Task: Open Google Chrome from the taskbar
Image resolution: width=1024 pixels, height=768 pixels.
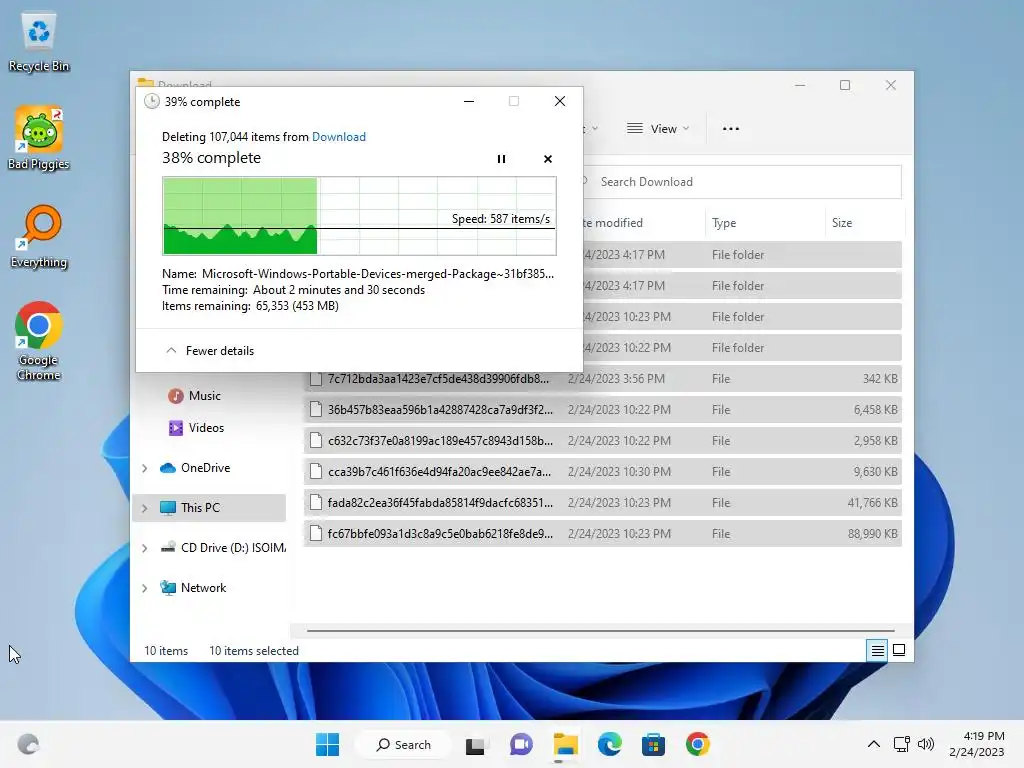Action: [x=697, y=744]
